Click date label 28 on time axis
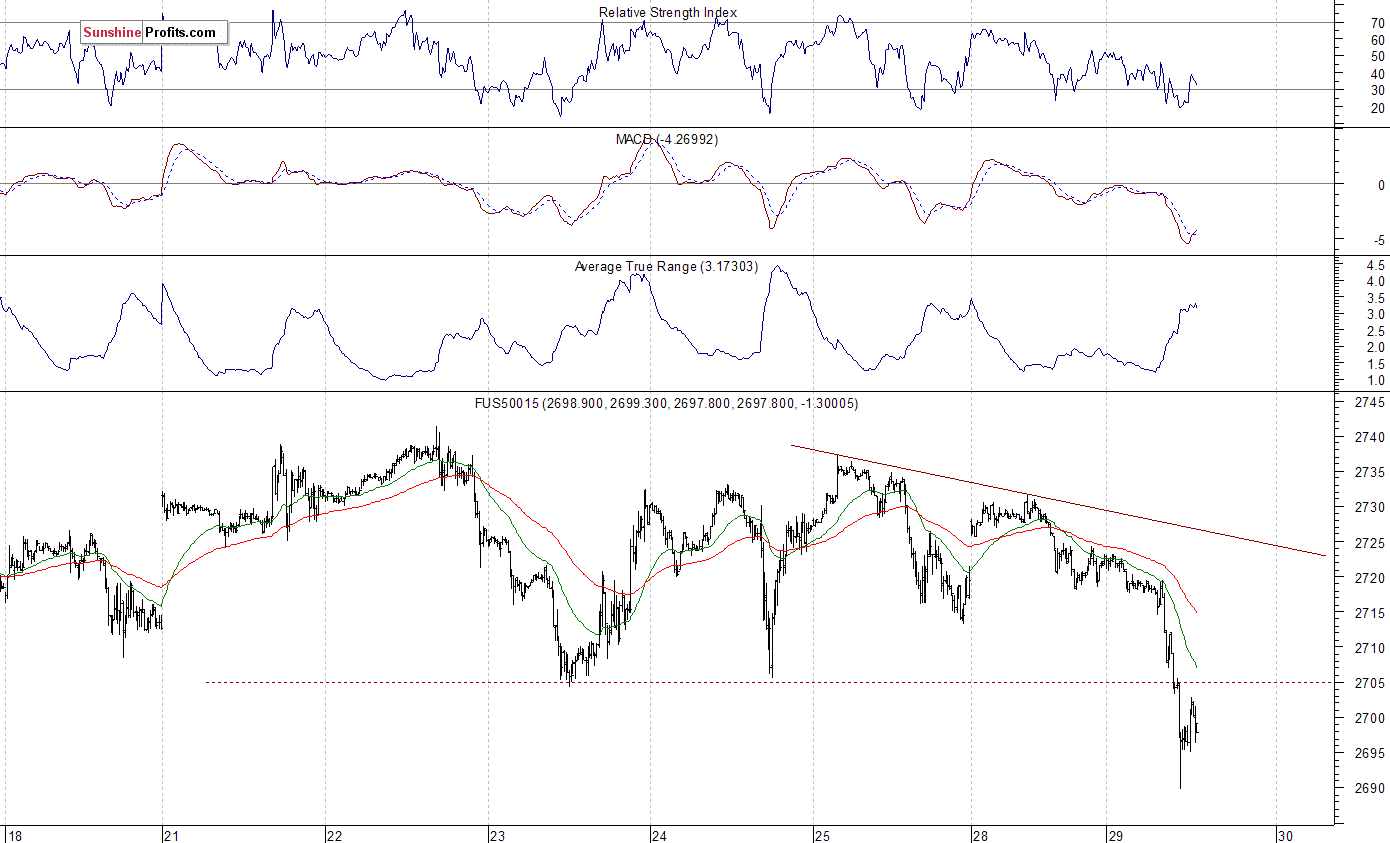Viewport: 1390px width, 843px height. tap(981, 835)
